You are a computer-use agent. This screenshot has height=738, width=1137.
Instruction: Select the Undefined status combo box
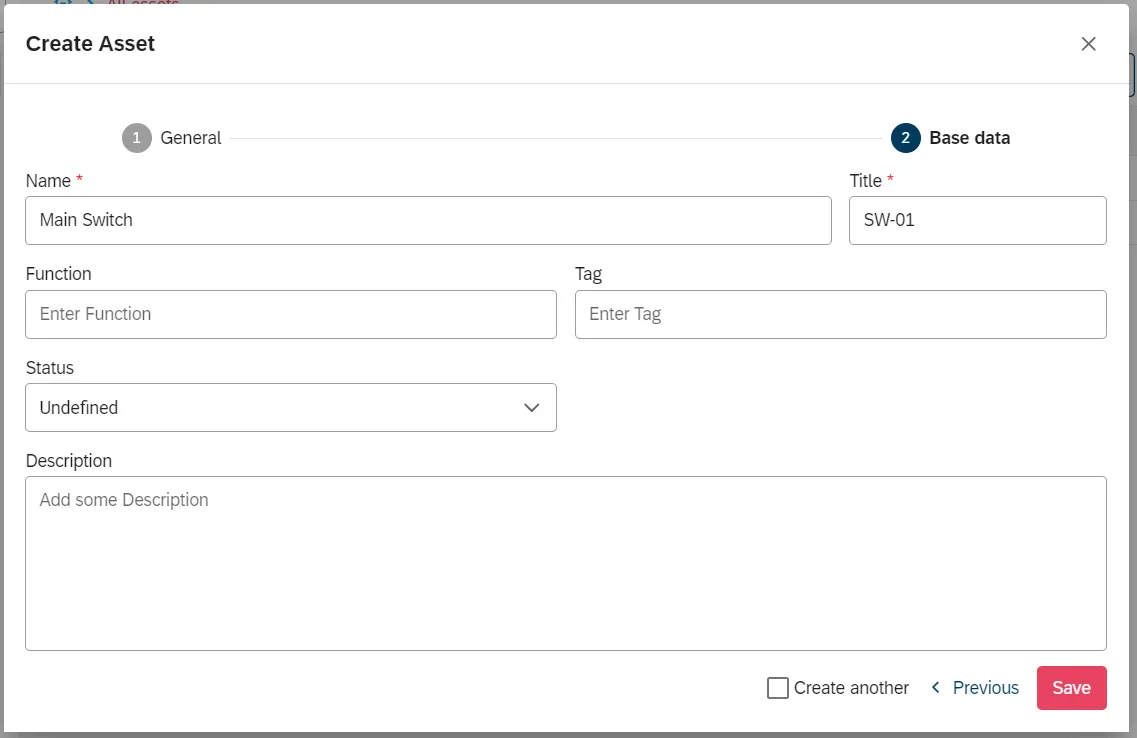[291, 407]
